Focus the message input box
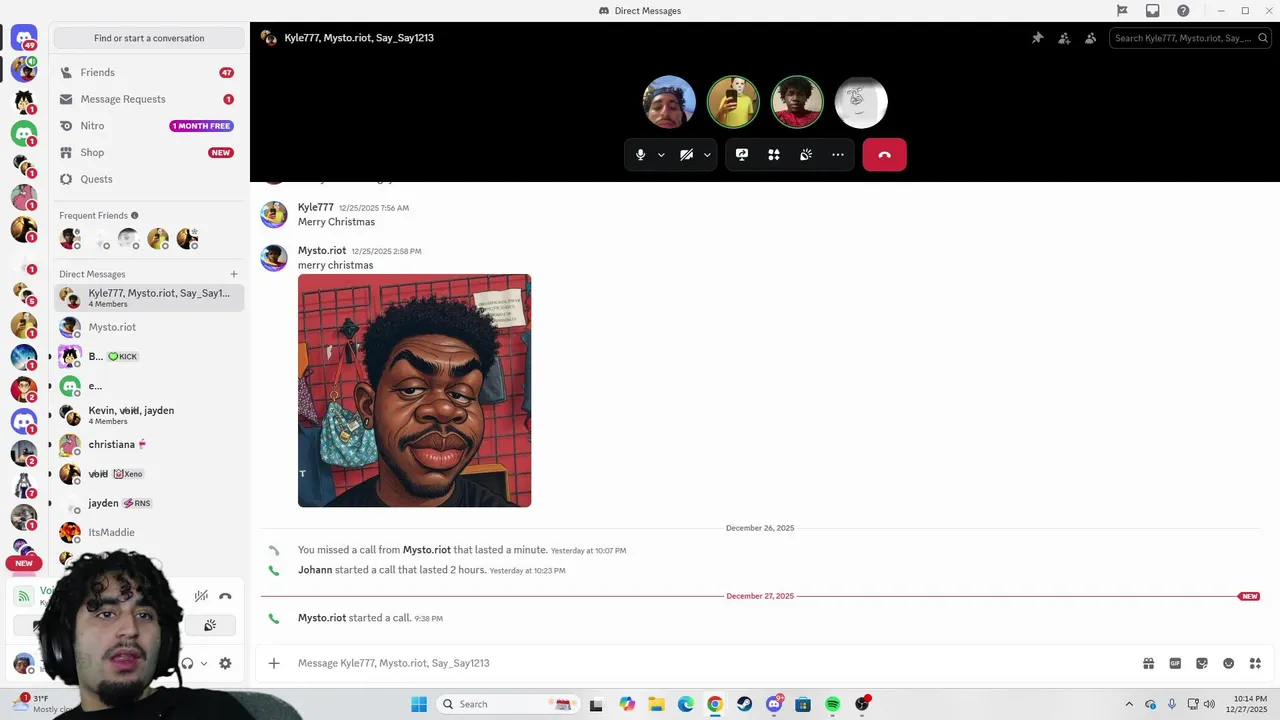This screenshot has width=1280, height=720. (x=715, y=663)
